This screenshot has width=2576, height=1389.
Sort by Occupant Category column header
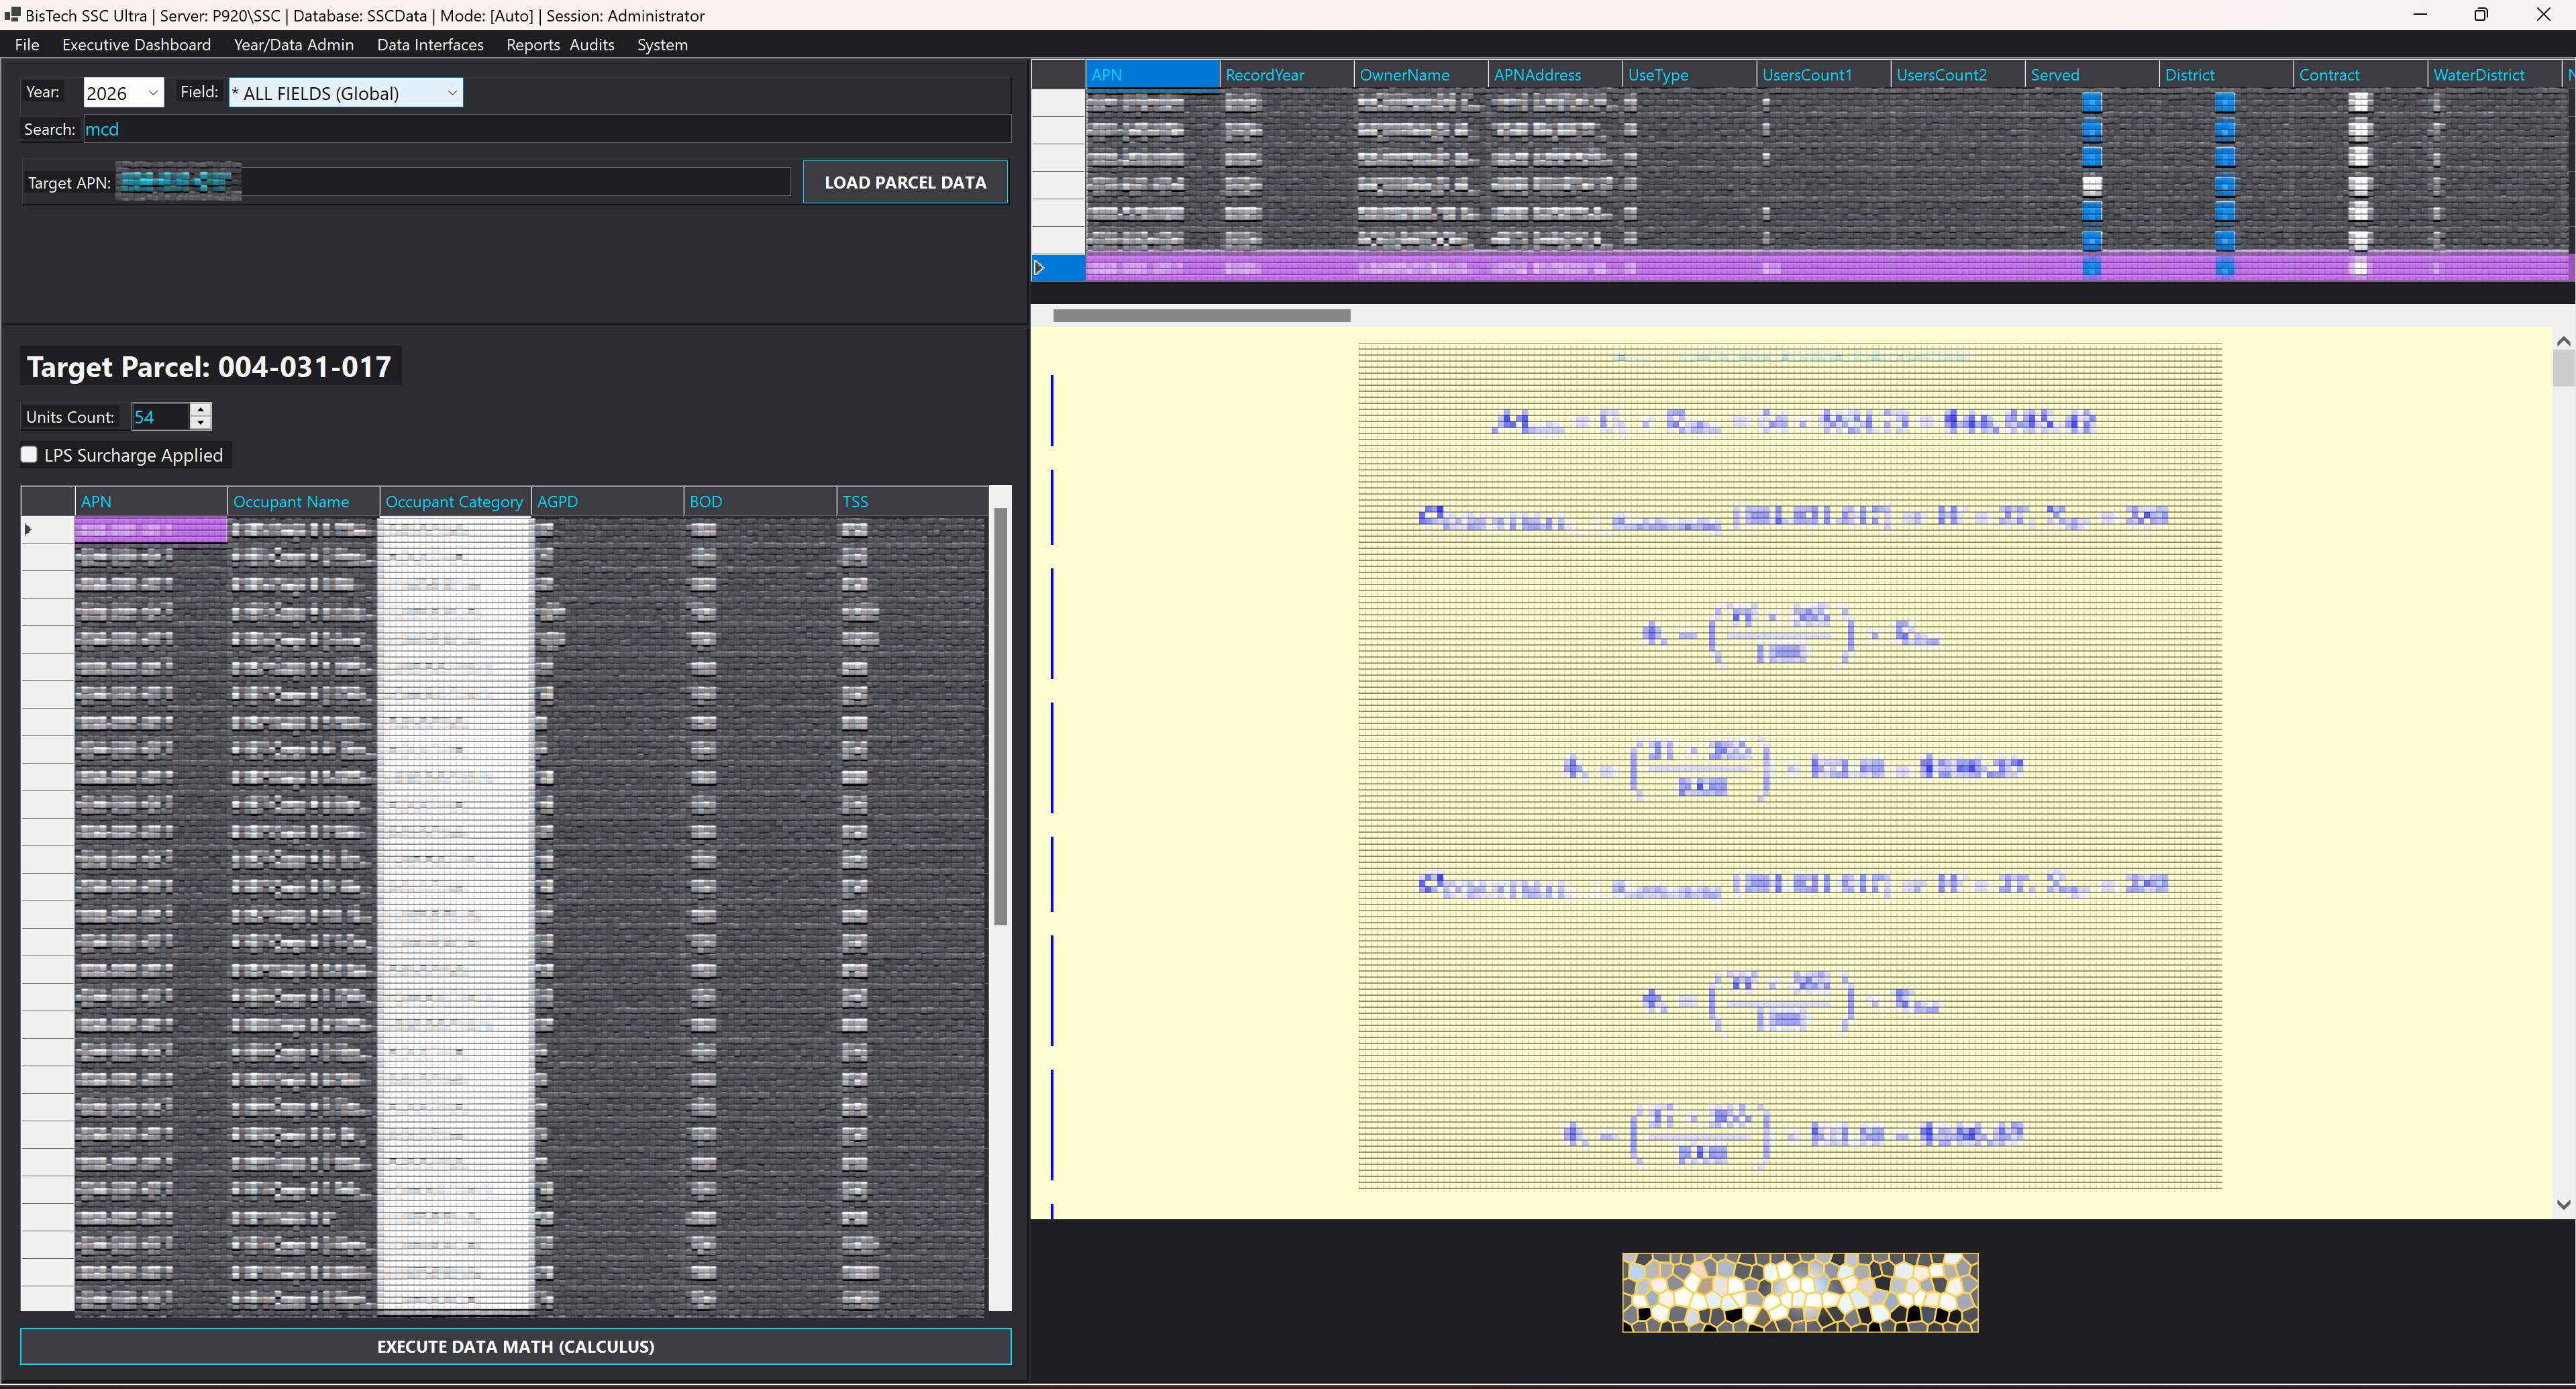455,501
